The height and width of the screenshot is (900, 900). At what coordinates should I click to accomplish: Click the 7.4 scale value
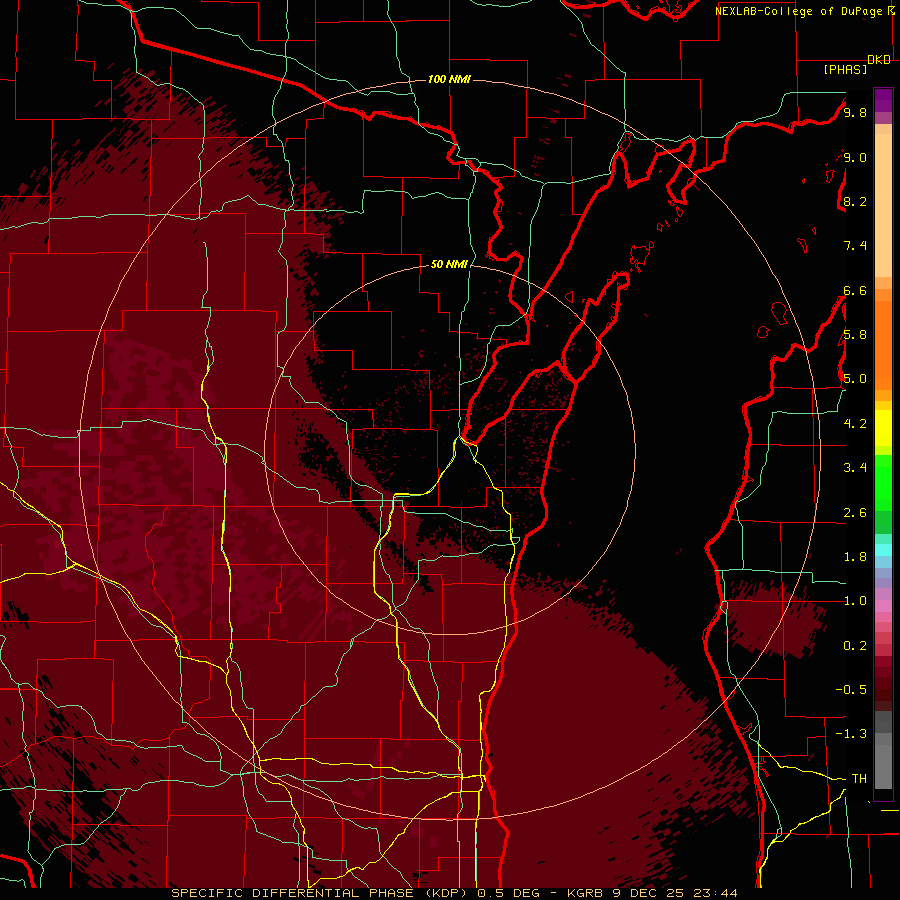click(x=855, y=246)
